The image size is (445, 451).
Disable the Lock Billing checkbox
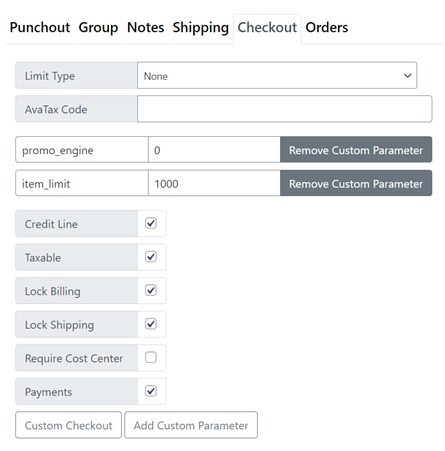pyautogui.click(x=151, y=290)
